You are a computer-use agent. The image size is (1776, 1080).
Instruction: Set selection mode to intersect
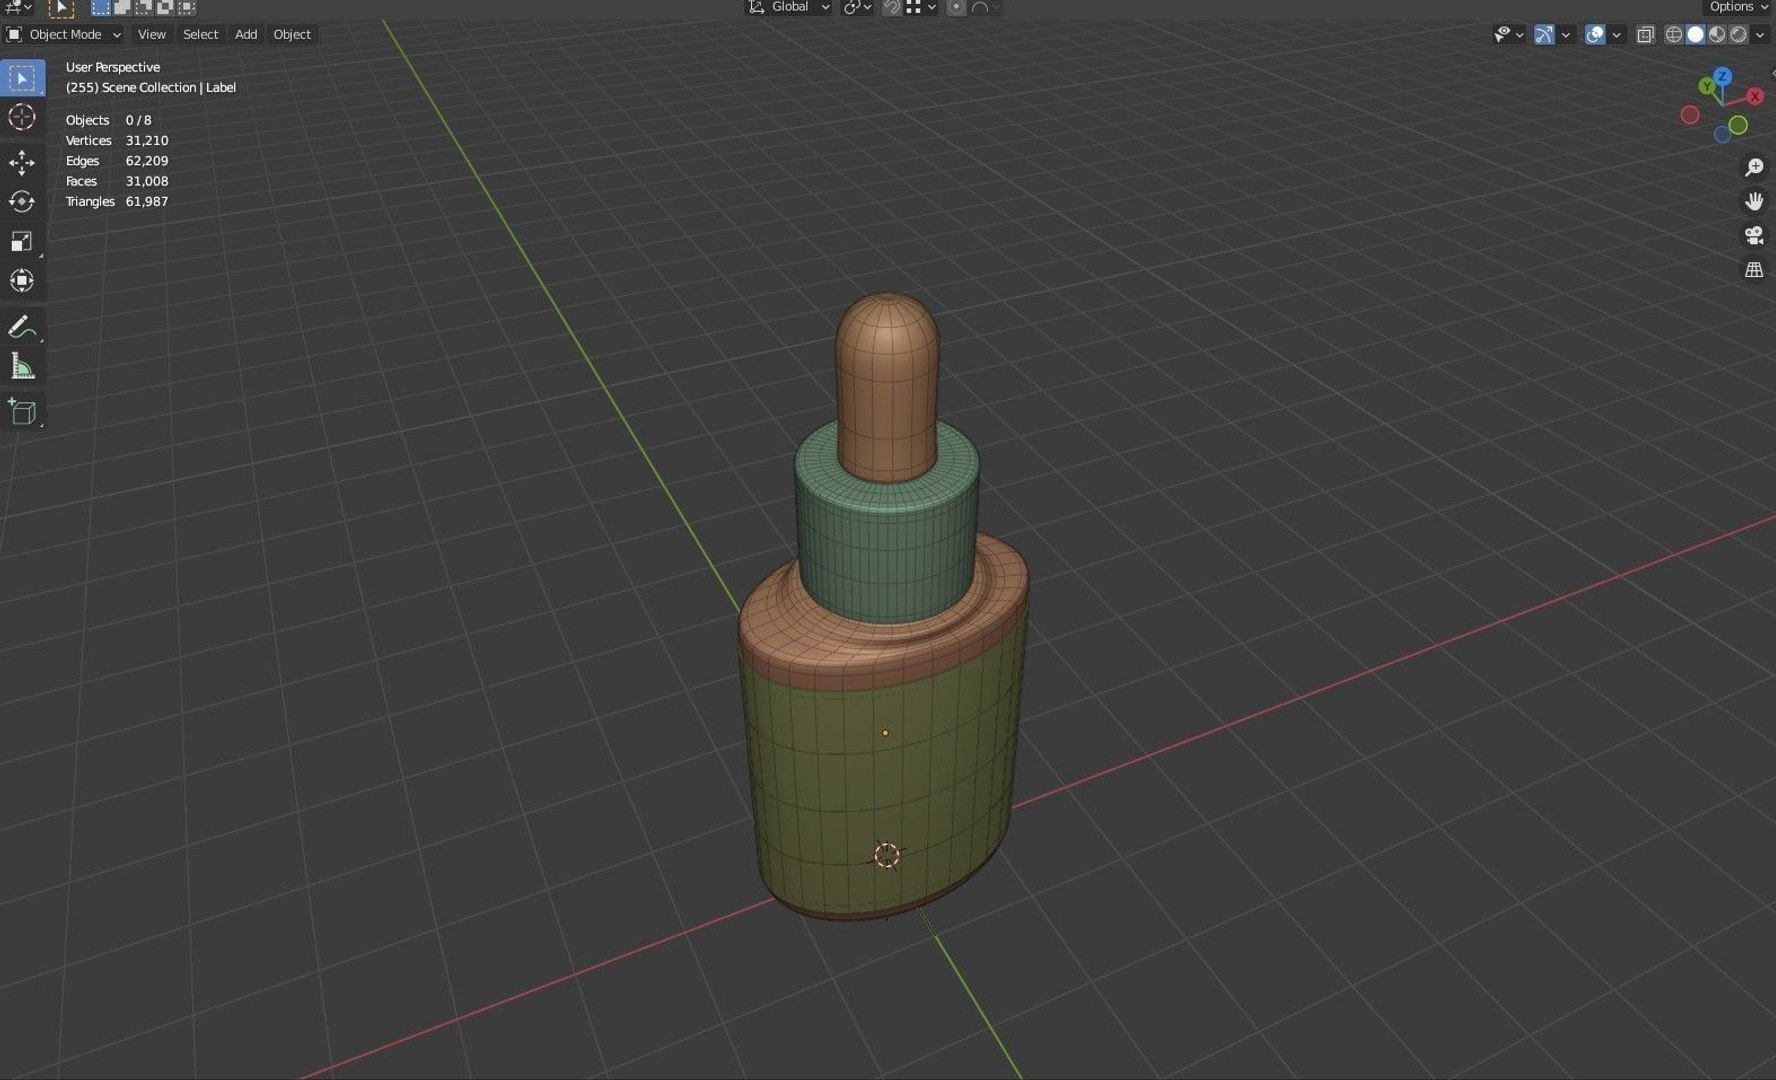186,7
